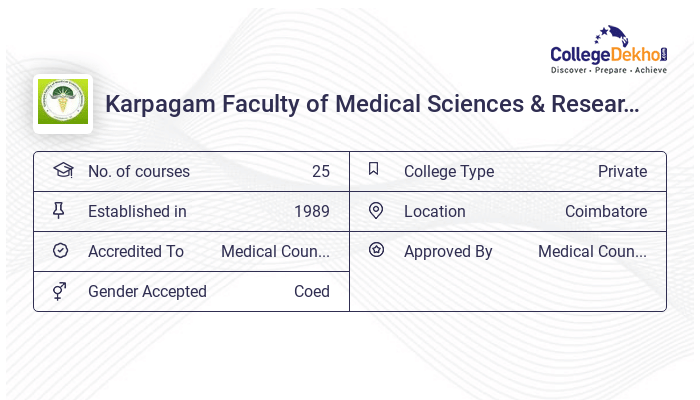This screenshot has width=700, height=400.
Task: Click the truncated Approved By Medical Council value
Action: pos(592,252)
